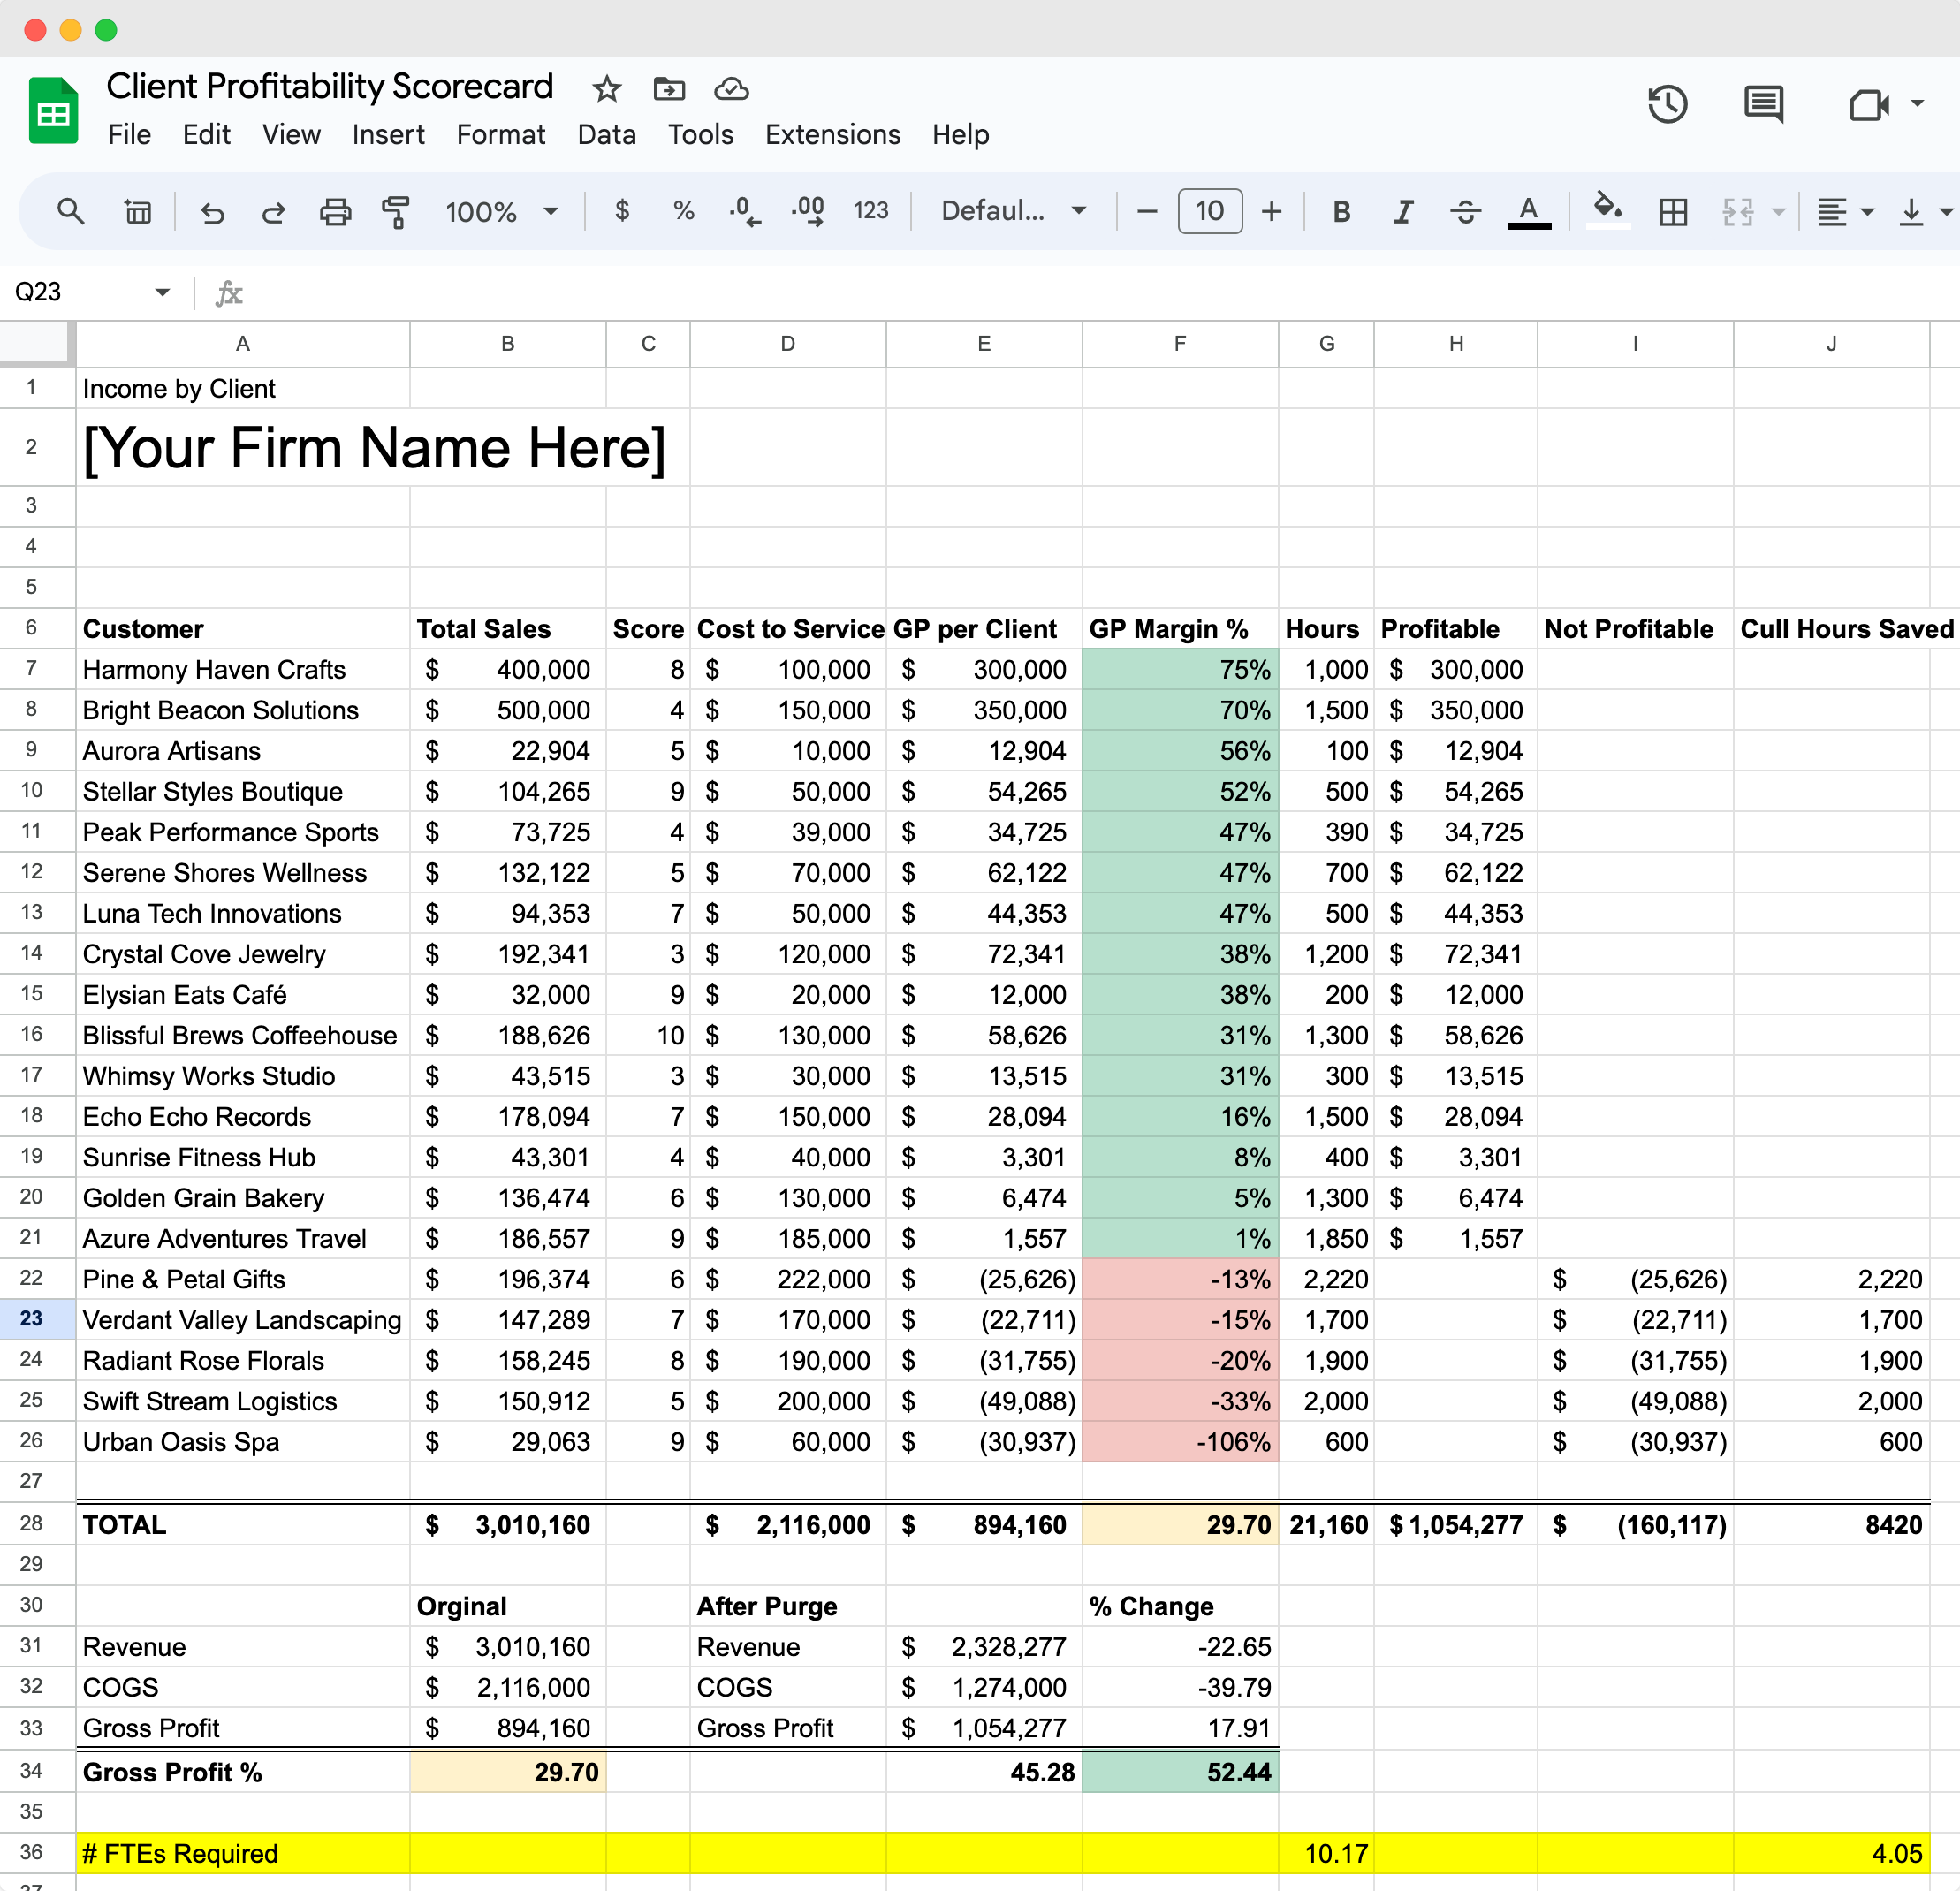The width and height of the screenshot is (1960, 1891).
Task: Click the increase font size plus button
Action: [x=1271, y=212]
